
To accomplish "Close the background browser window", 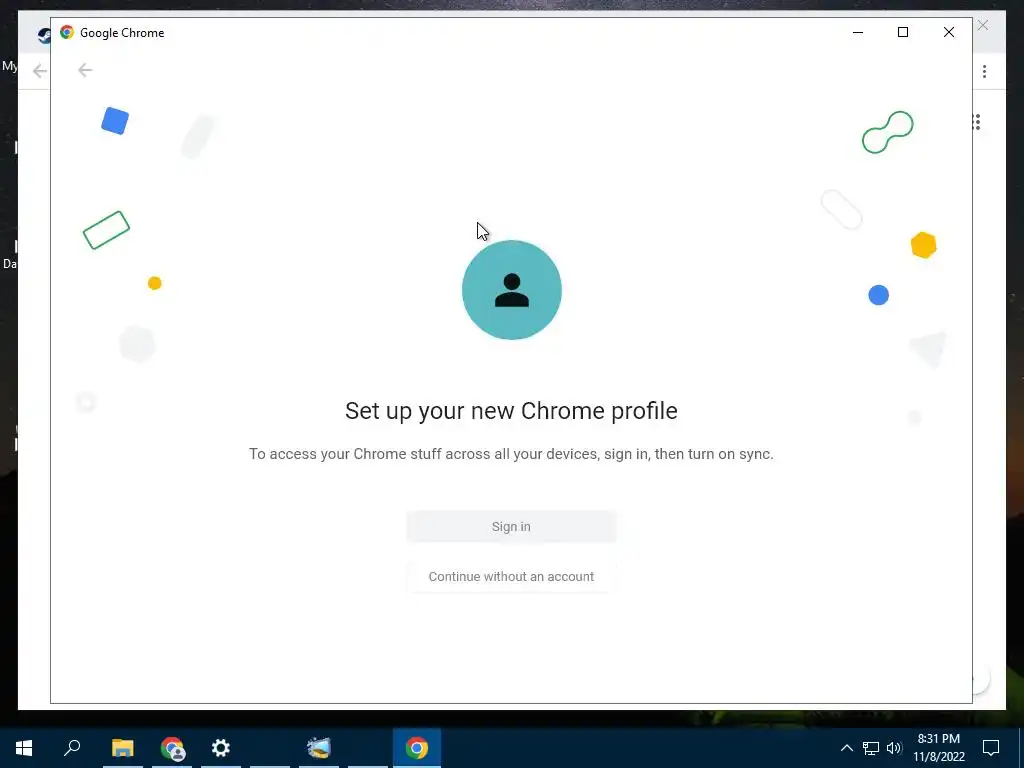I will tap(983, 25).
